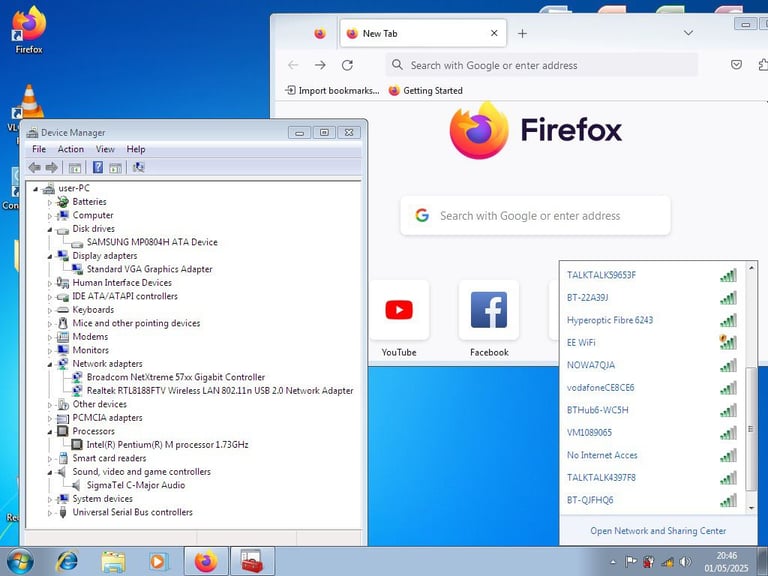The height and width of the screenshot is (576, 768).
Task: Select the New Tab tab in Firefox
Action: click(423, 33)
